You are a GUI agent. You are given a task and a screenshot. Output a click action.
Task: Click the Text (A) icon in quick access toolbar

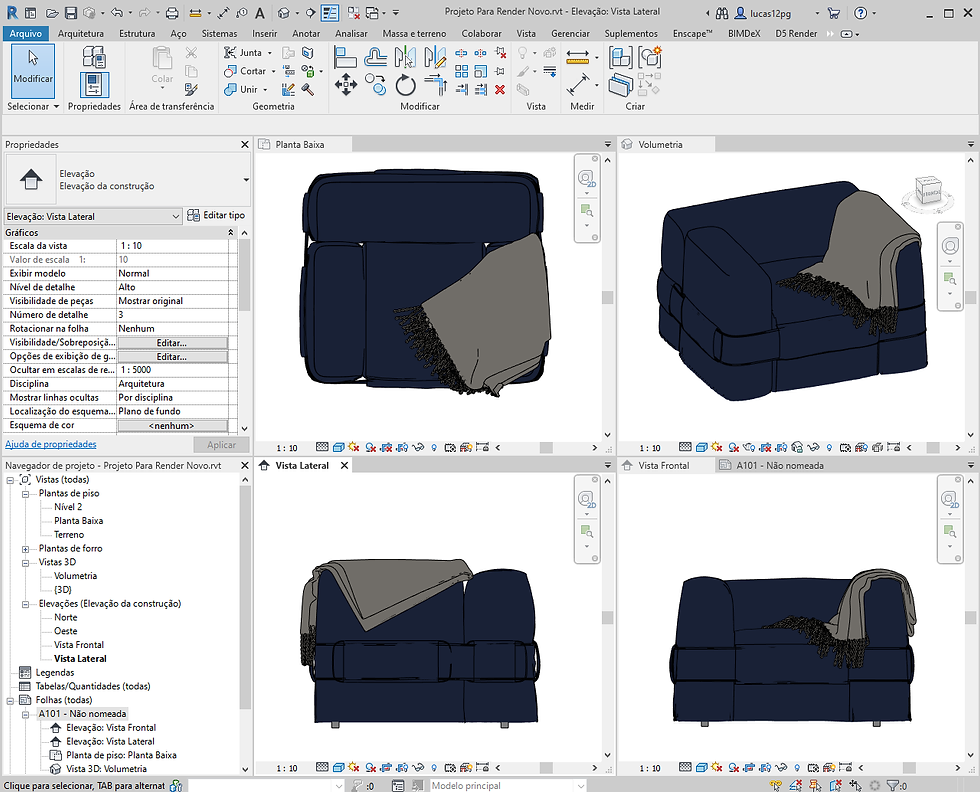260,13
